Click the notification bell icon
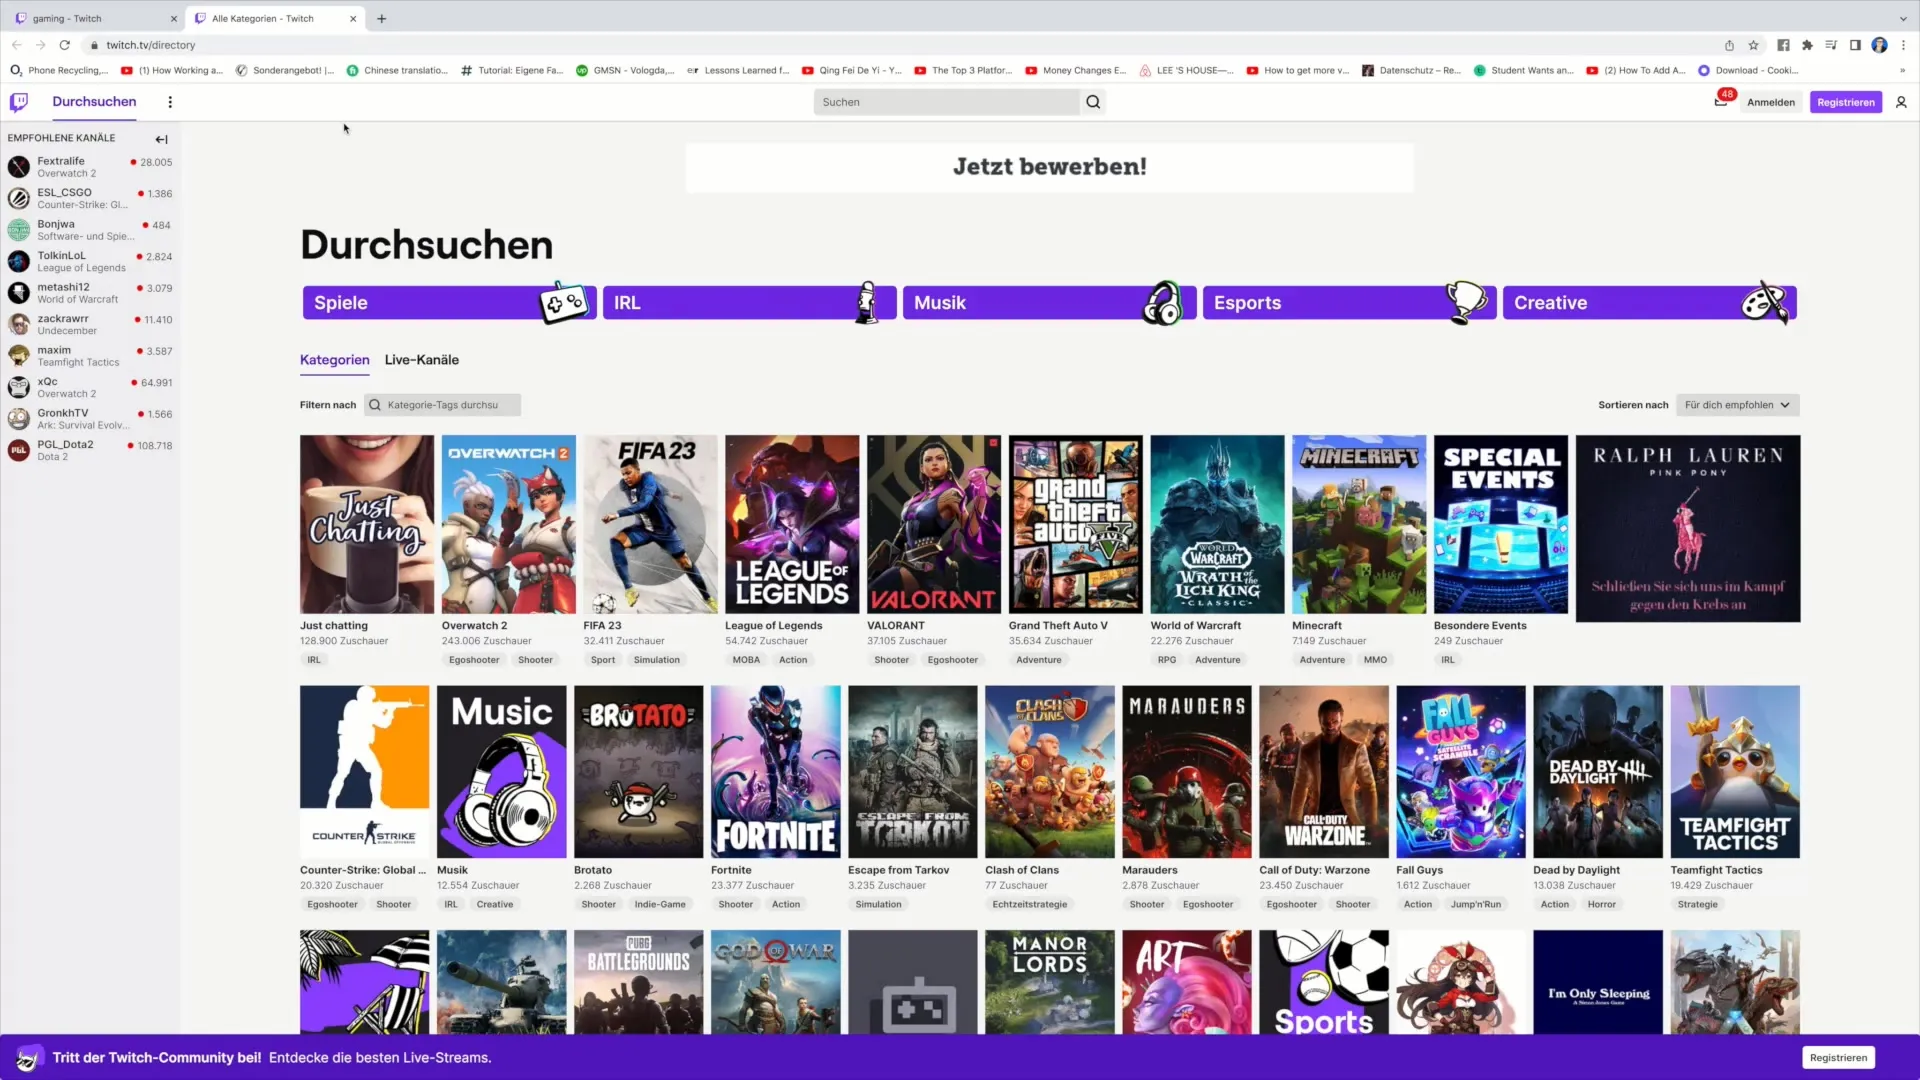The width and height of the screenshot is (1920, 1080). tap(1721, 102)
